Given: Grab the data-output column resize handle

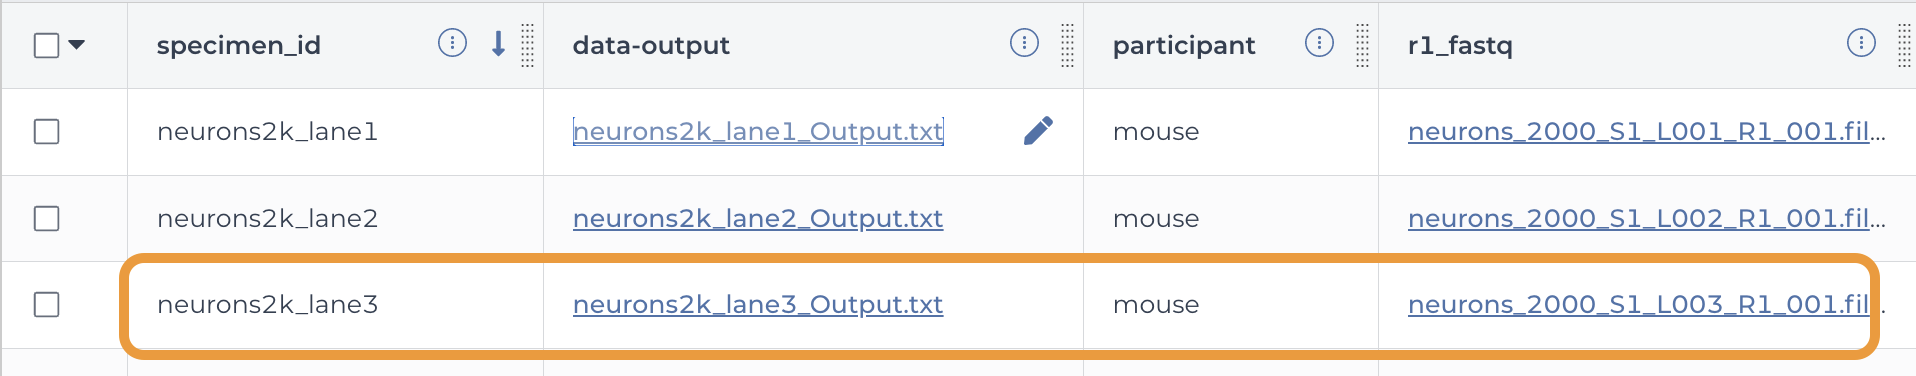Looking at the screenshot, I should [1067, 45].
